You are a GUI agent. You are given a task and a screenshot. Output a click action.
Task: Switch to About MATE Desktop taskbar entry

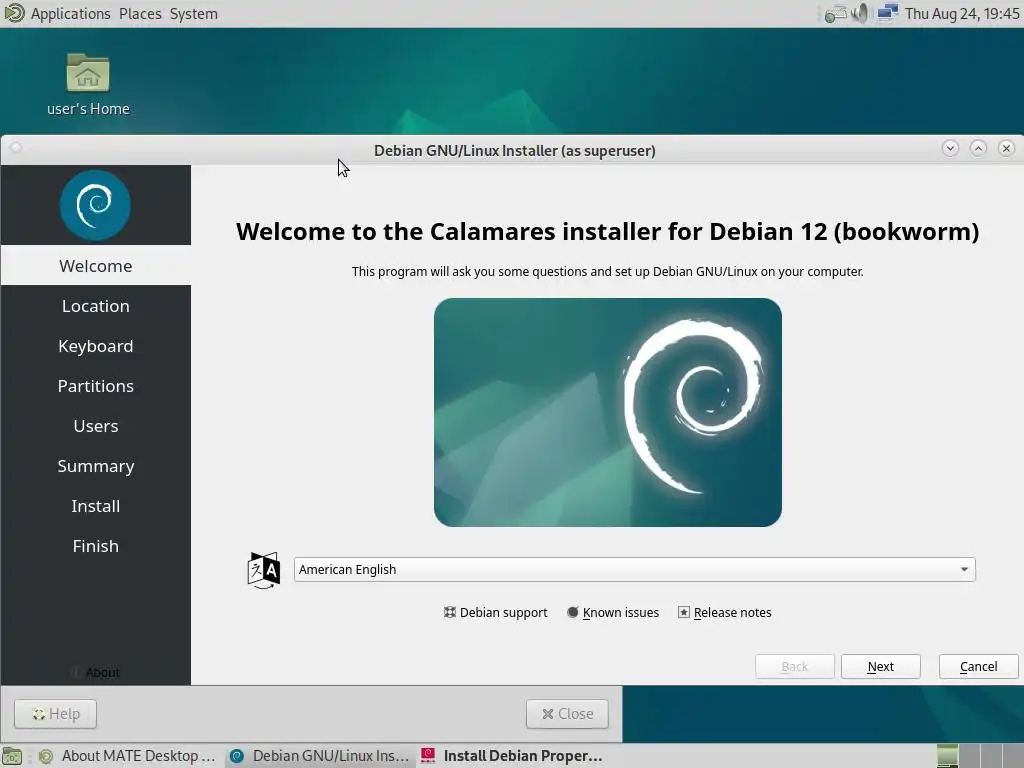coord(127,756)
